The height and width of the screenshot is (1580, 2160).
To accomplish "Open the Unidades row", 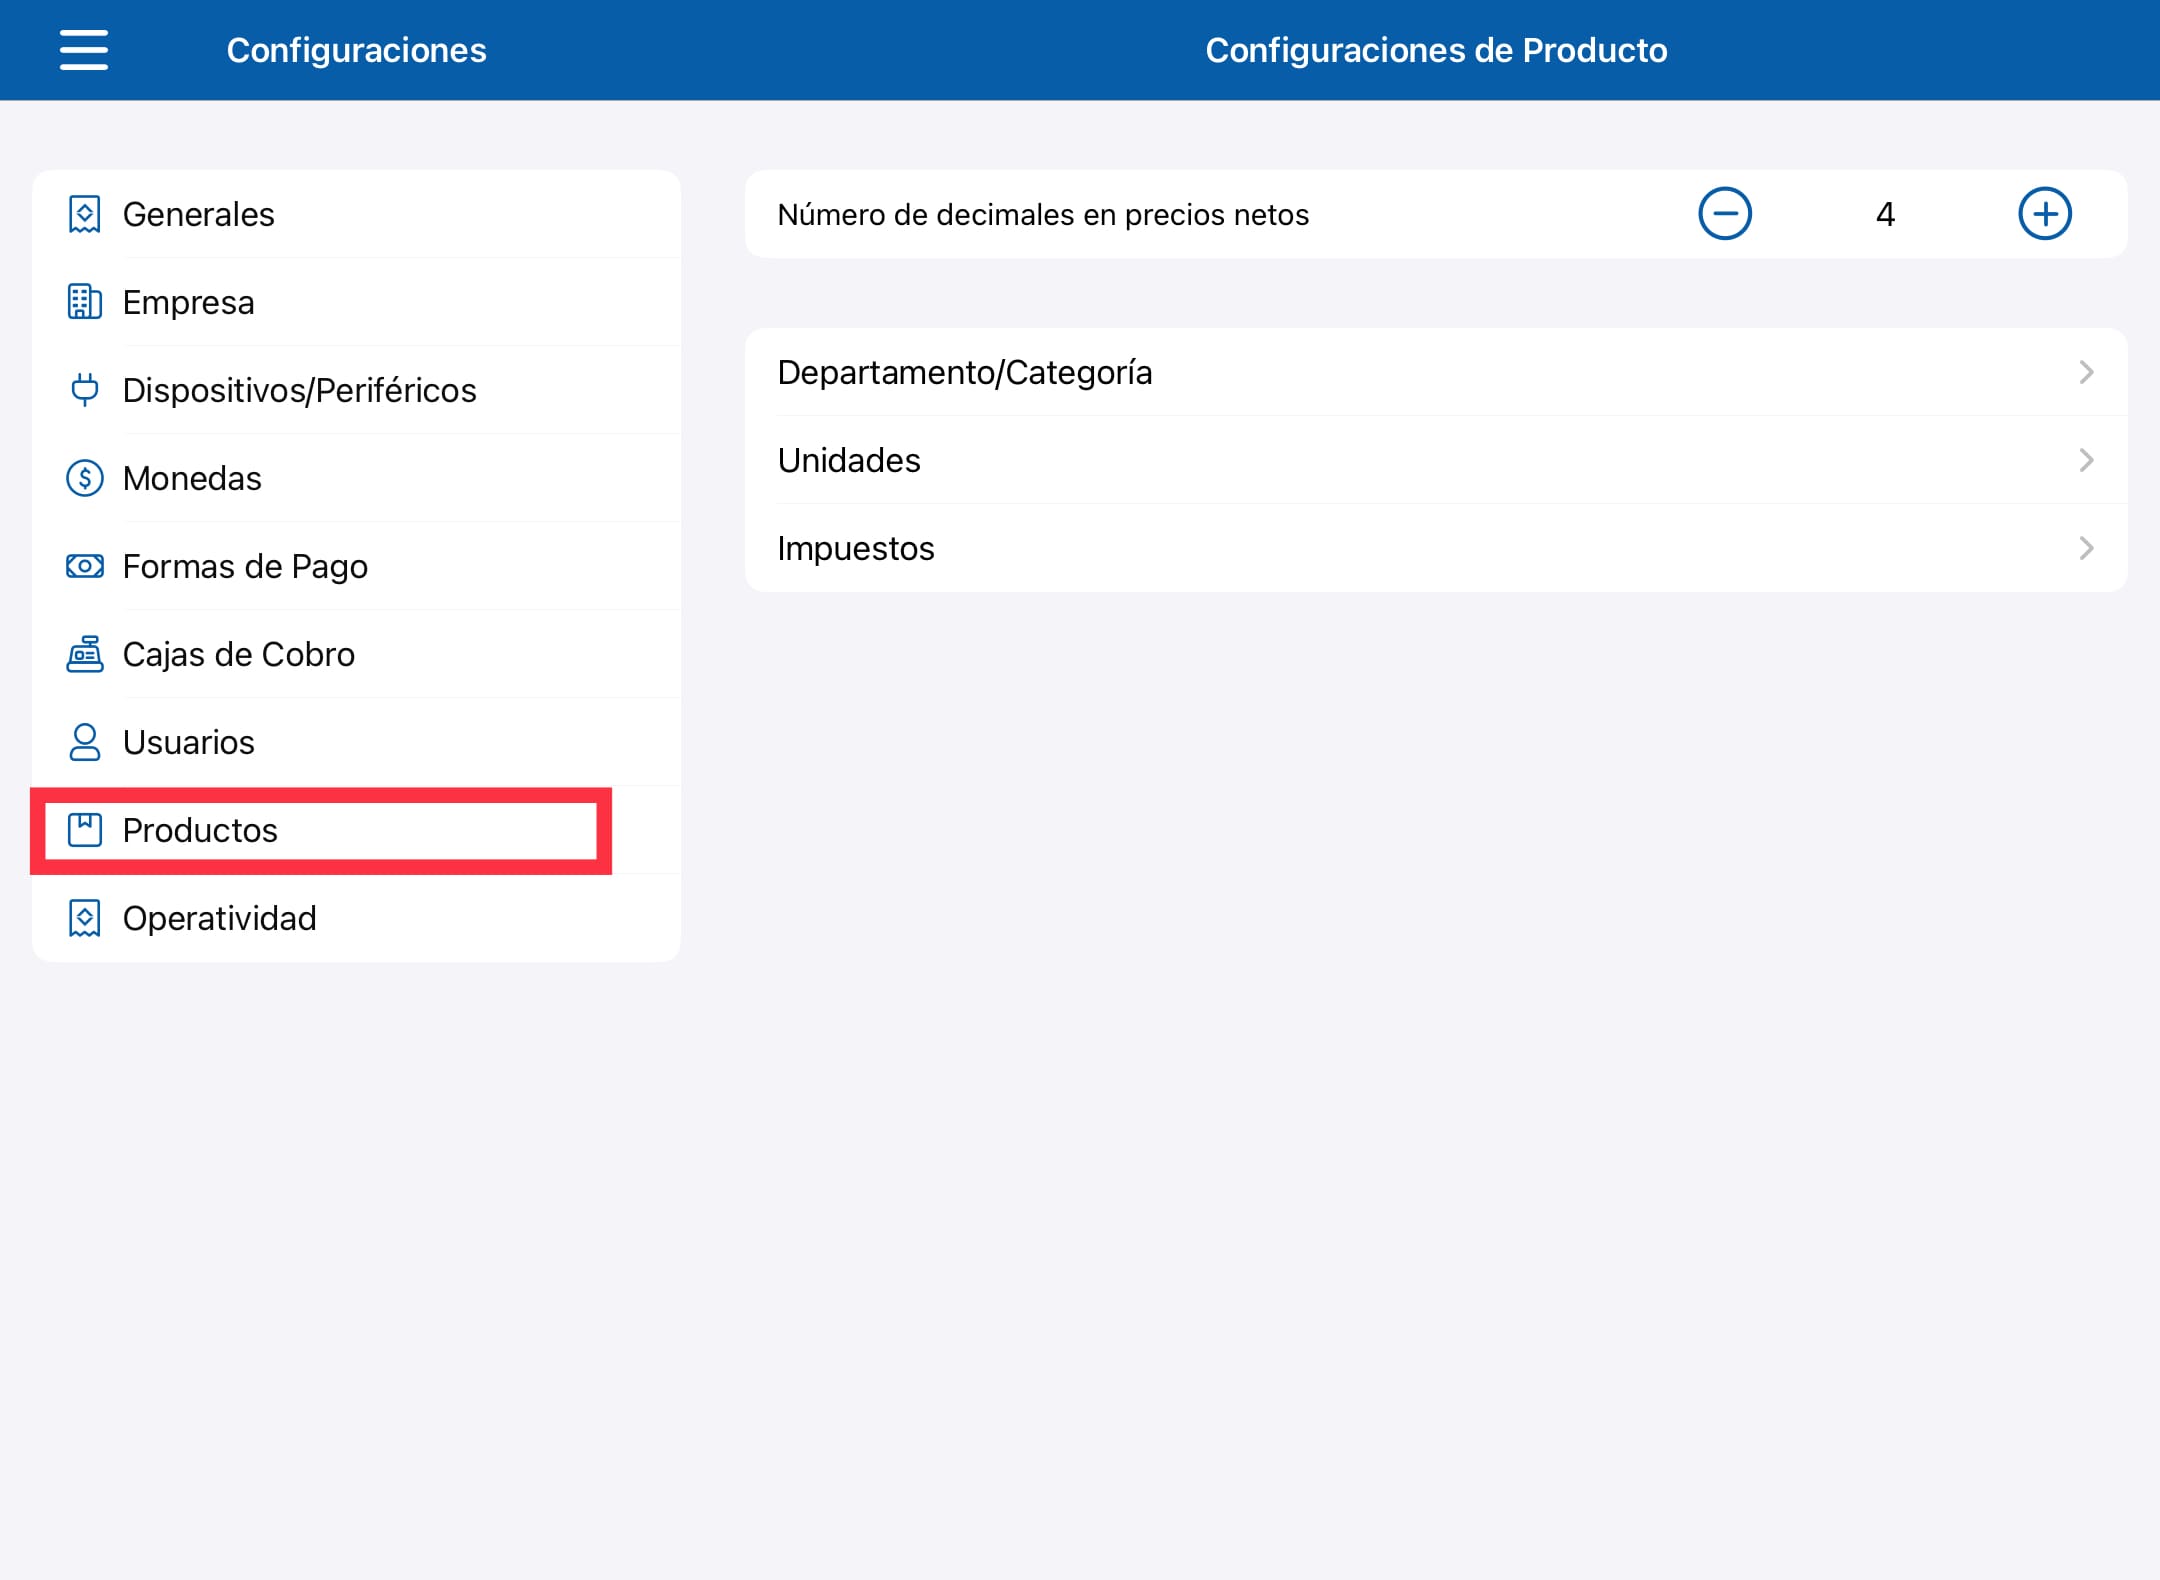I will coord(1436,460).
